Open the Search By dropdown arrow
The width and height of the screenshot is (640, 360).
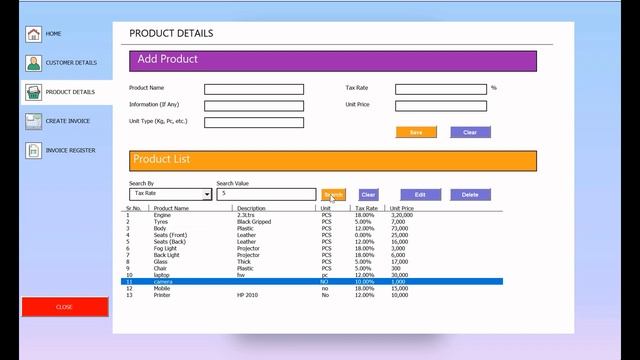pyautogui.click(x=207, y=194)
